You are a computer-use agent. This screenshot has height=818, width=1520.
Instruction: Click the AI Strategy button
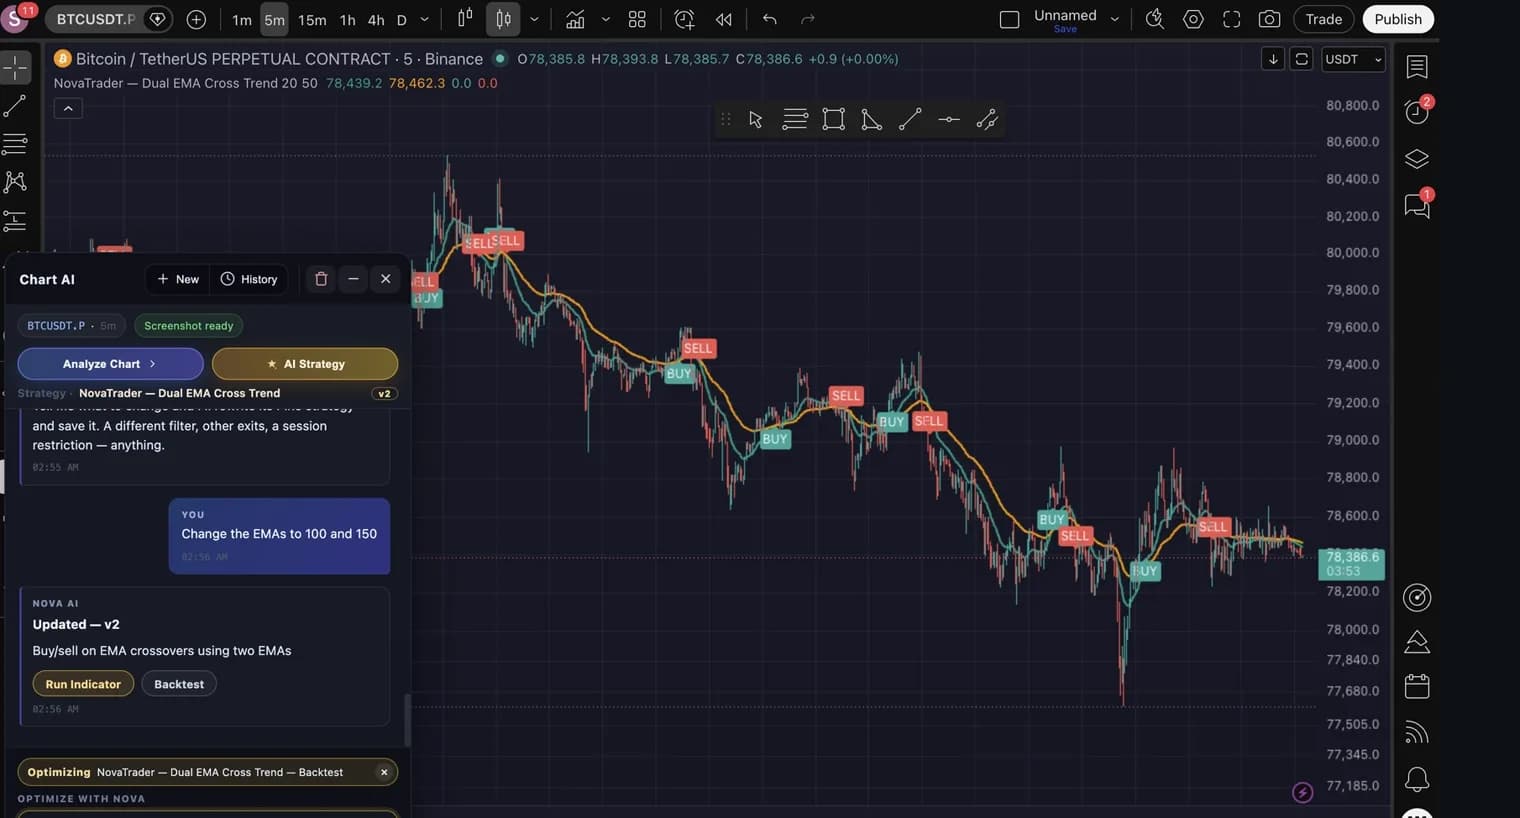[x=305, y=364]
